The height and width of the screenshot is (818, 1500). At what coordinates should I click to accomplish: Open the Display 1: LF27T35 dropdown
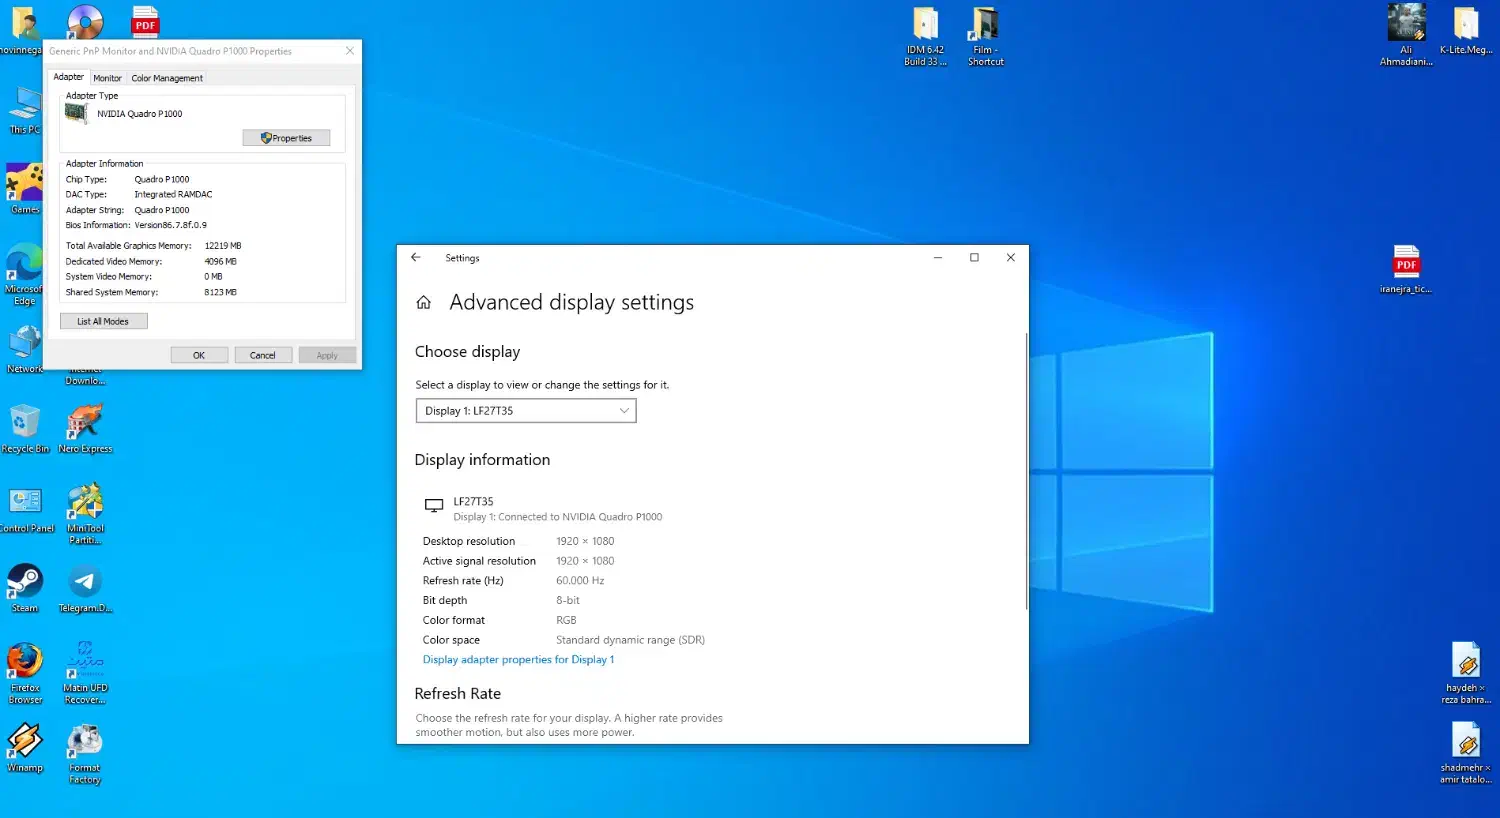[x=526, y=411]
